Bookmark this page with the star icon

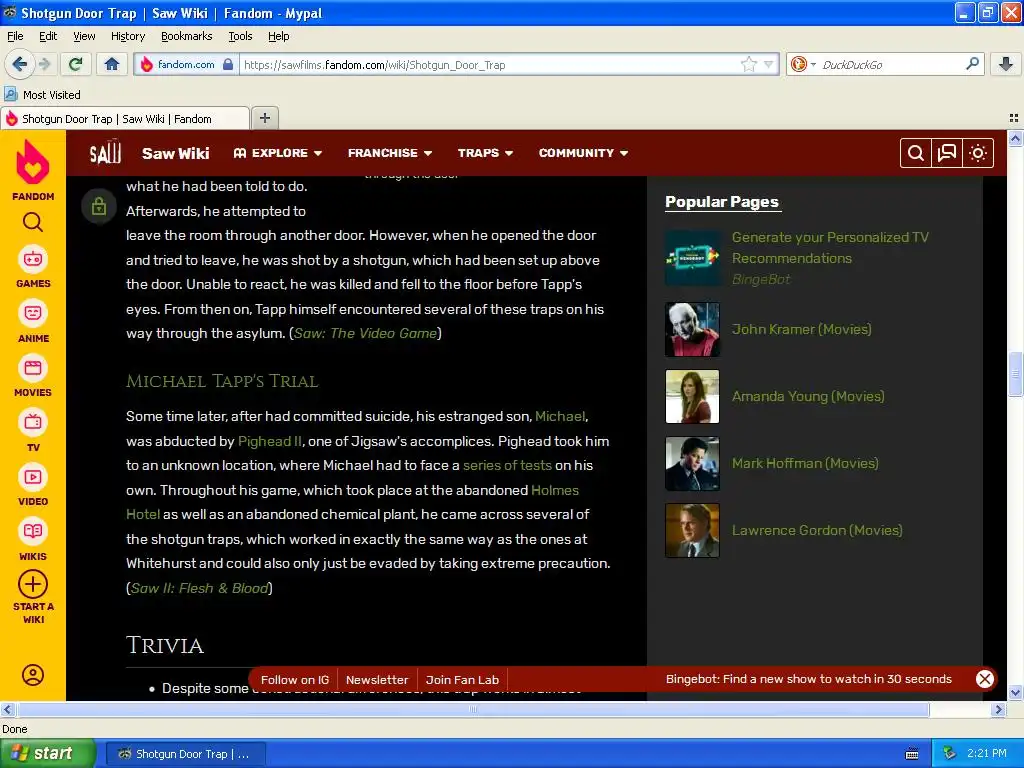click(748, 65)
